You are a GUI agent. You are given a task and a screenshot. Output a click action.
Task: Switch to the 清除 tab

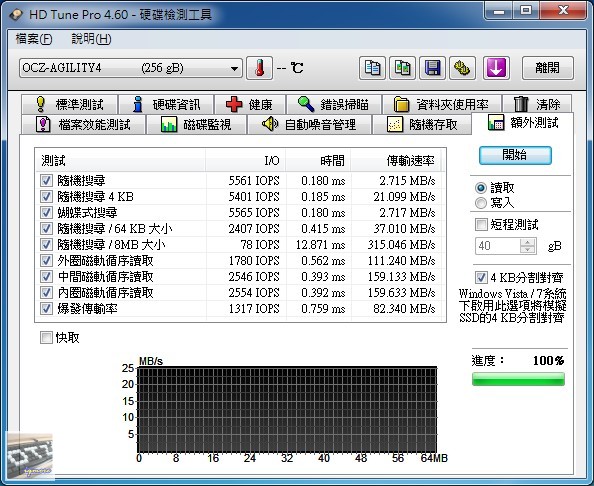pyautogui.click(x=537, y=104)
